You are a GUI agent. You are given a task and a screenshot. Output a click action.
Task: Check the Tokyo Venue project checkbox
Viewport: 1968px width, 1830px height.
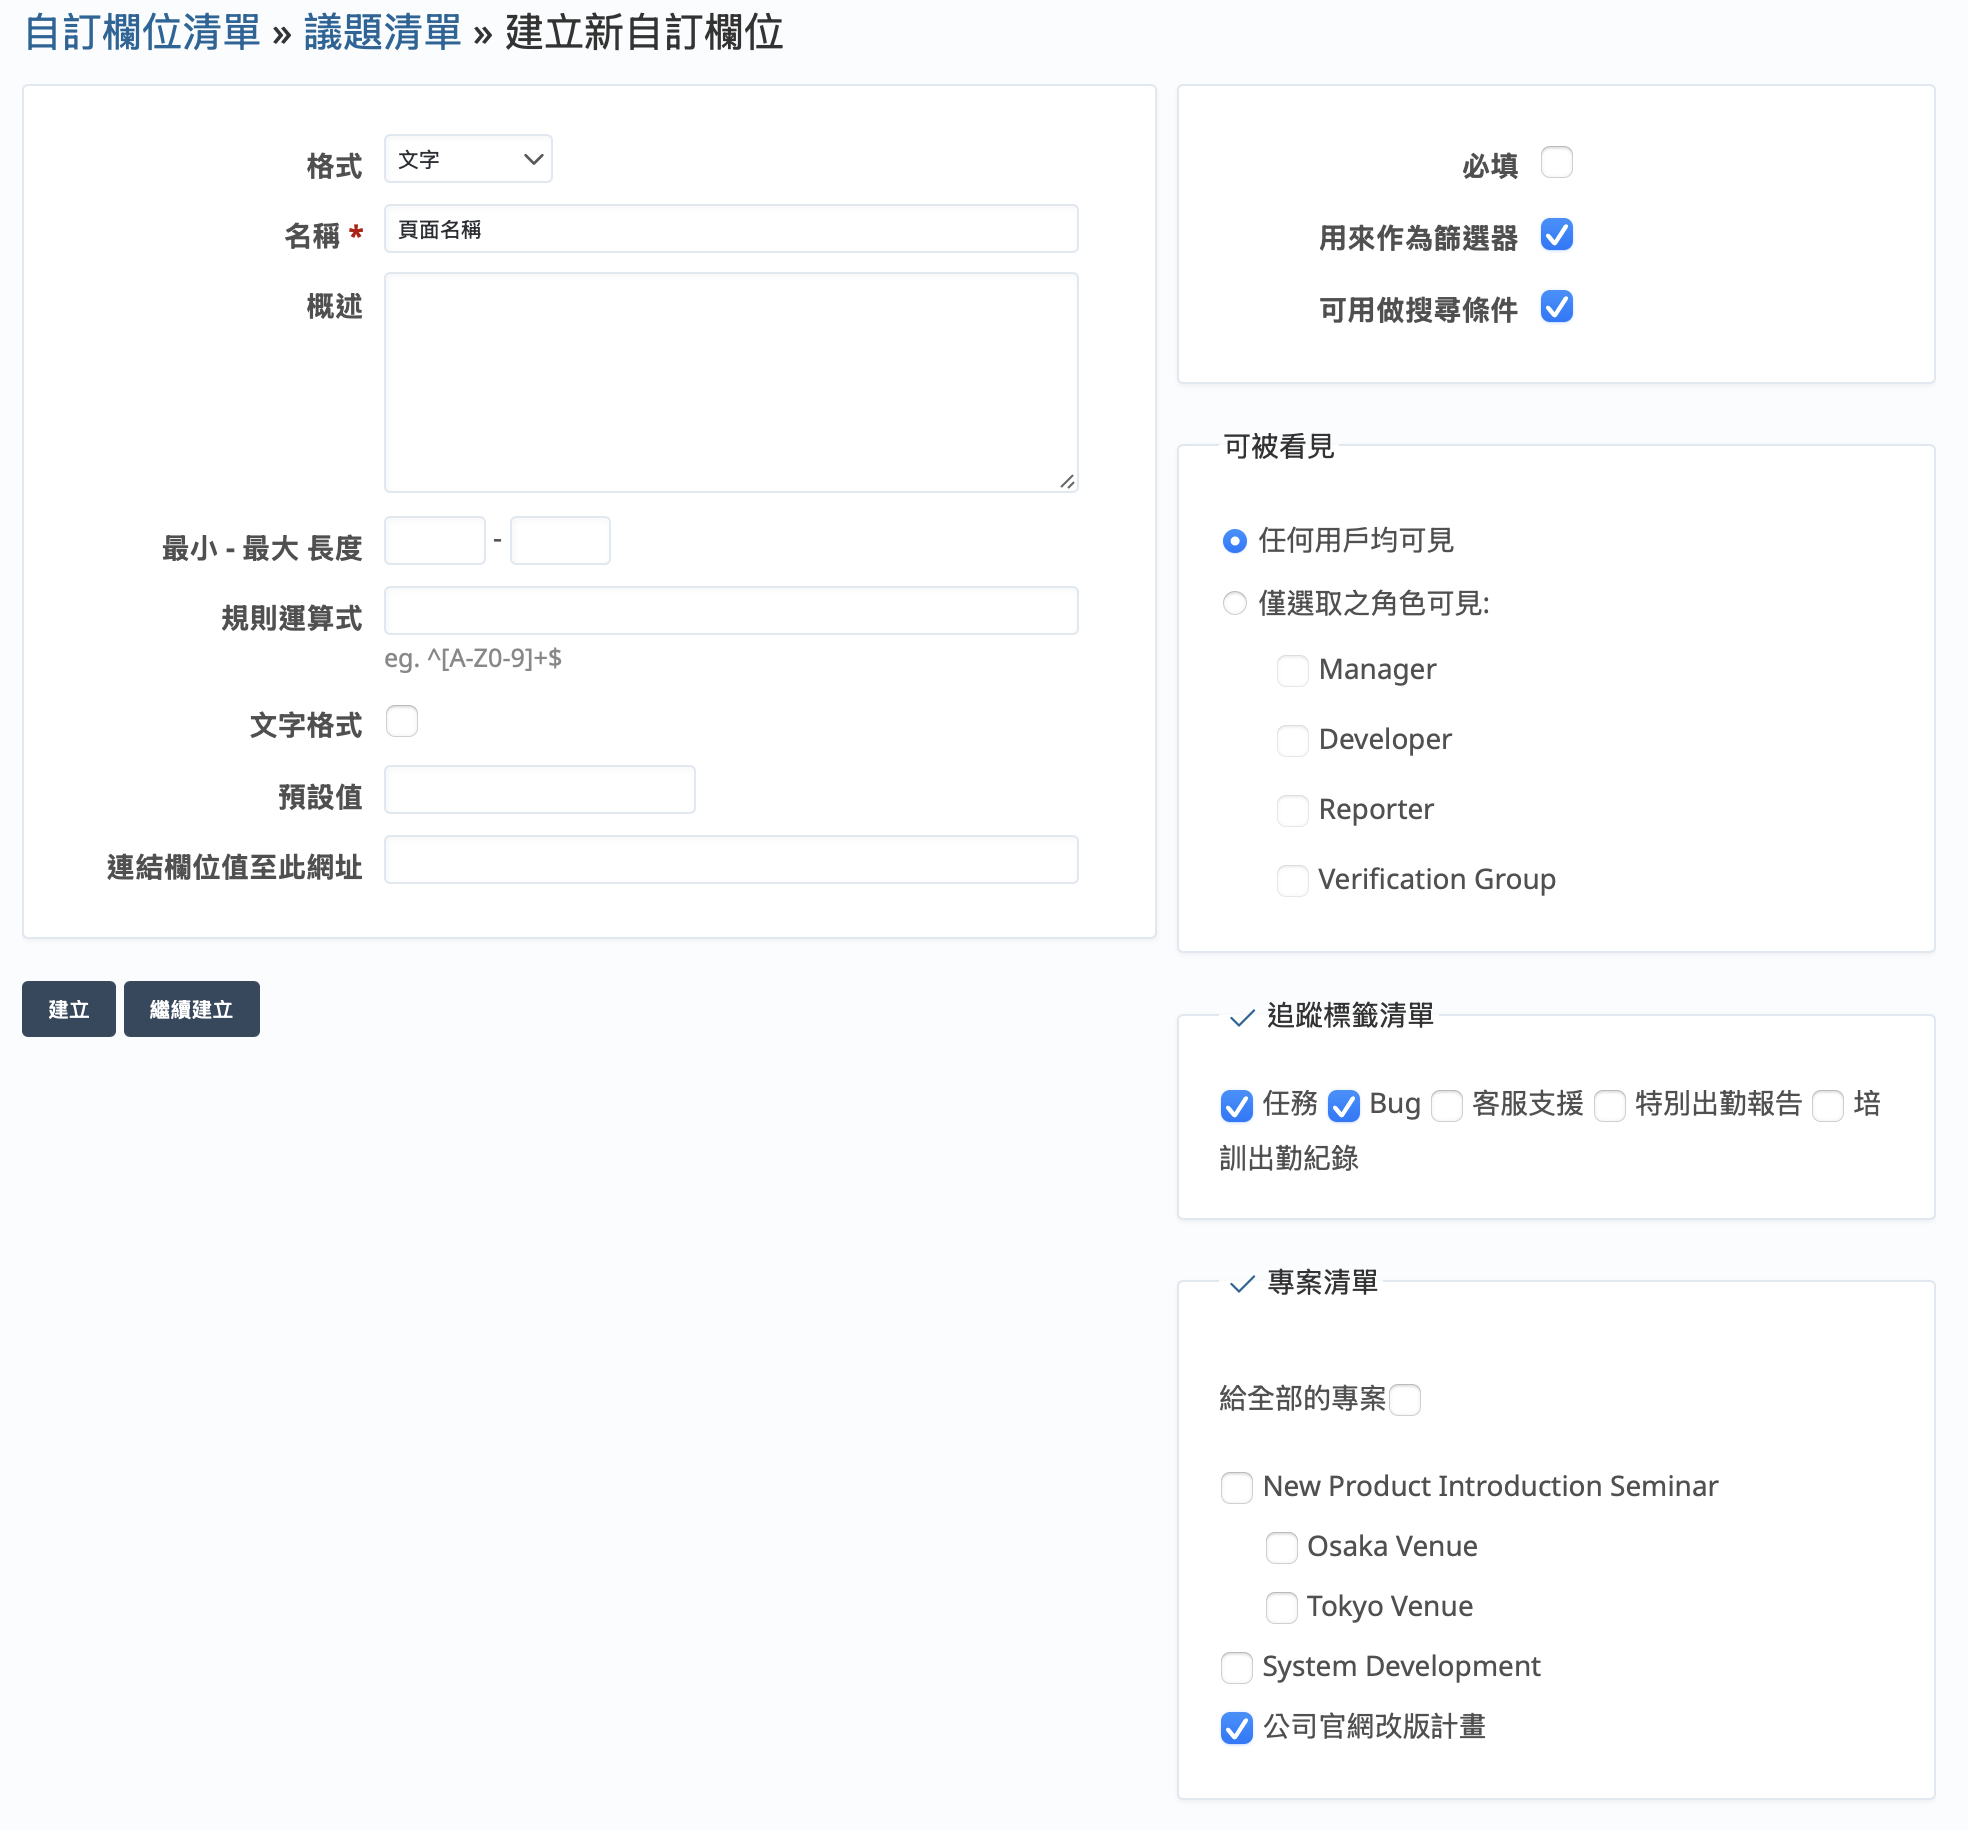1282,1608
